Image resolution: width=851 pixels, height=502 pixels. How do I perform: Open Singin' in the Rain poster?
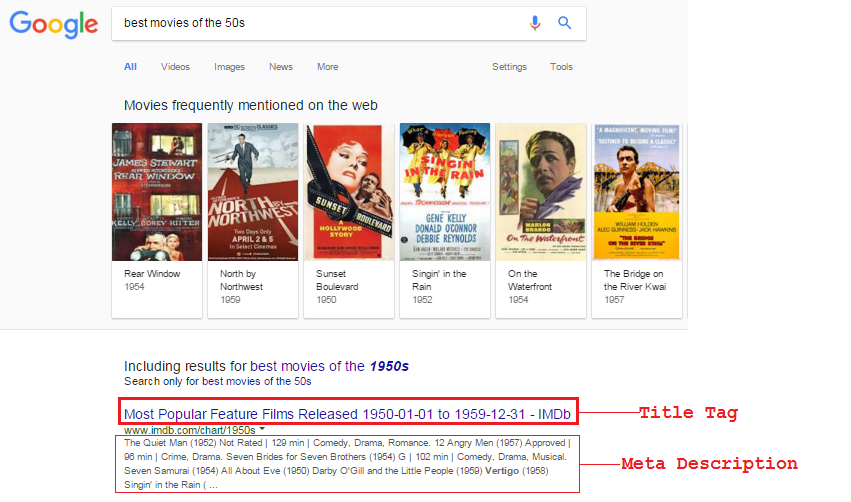(445, 192)
